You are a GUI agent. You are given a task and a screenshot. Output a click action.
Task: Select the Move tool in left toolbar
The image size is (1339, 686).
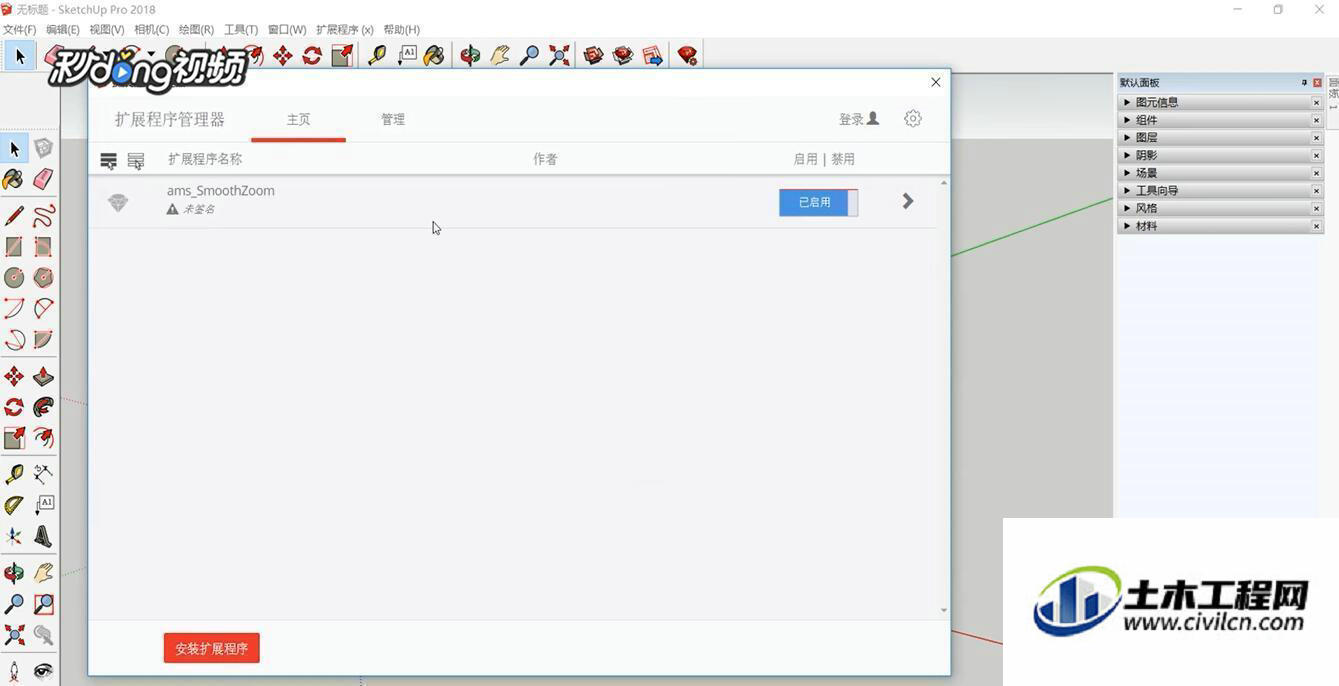[14, 377]
